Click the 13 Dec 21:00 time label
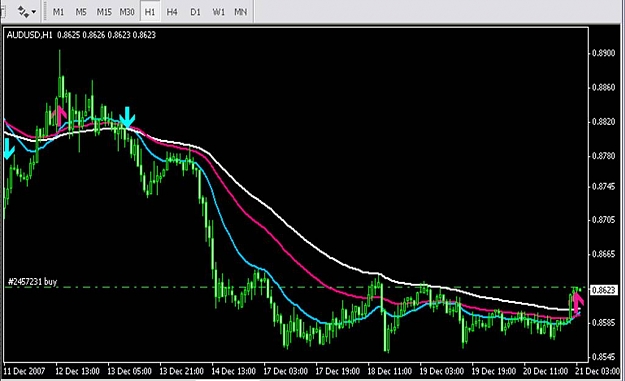 coord(181,371)
